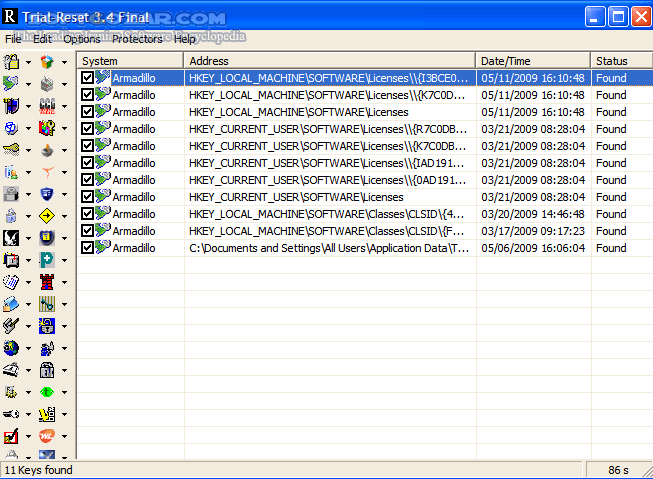Click the green P protector icon

47,259
